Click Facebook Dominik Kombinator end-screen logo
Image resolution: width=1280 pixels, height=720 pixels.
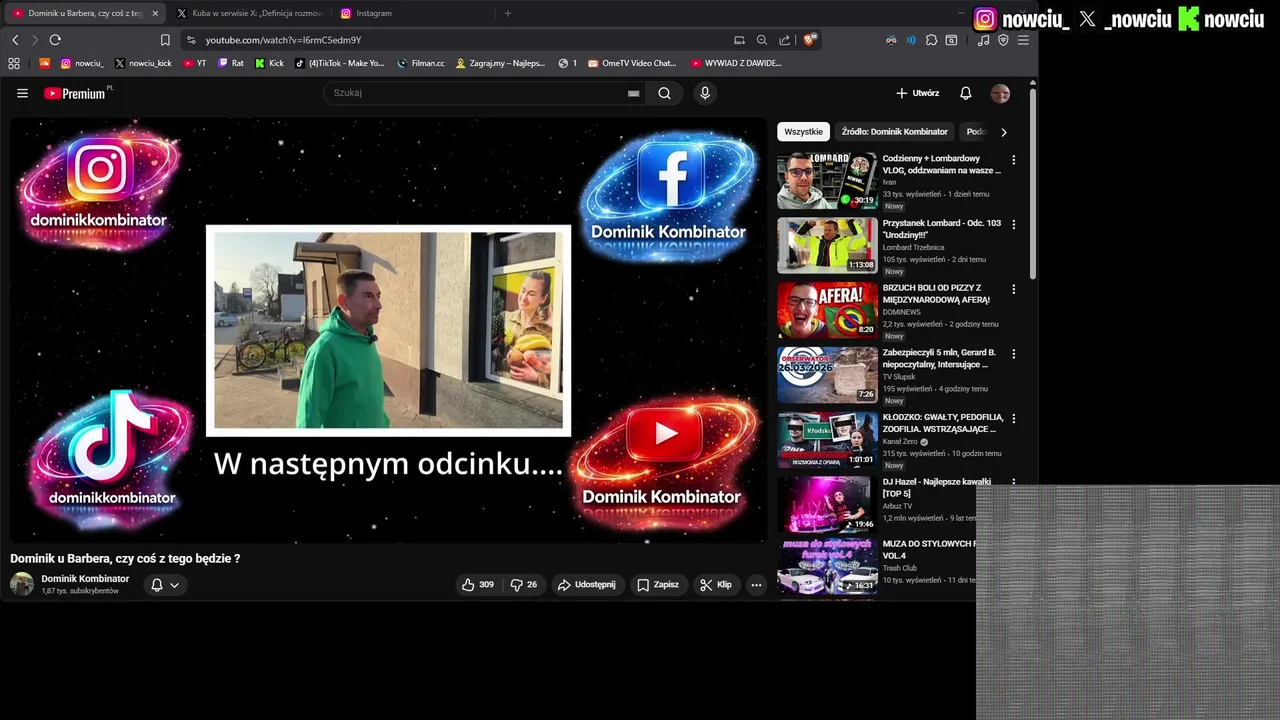click(669, 196)
